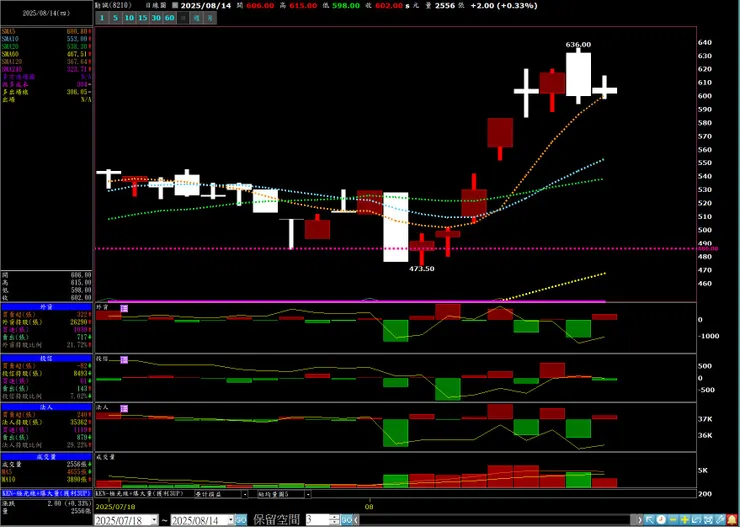
Task: Click the tall white candle peaking at 636.00
Action: tap(578, 75)
